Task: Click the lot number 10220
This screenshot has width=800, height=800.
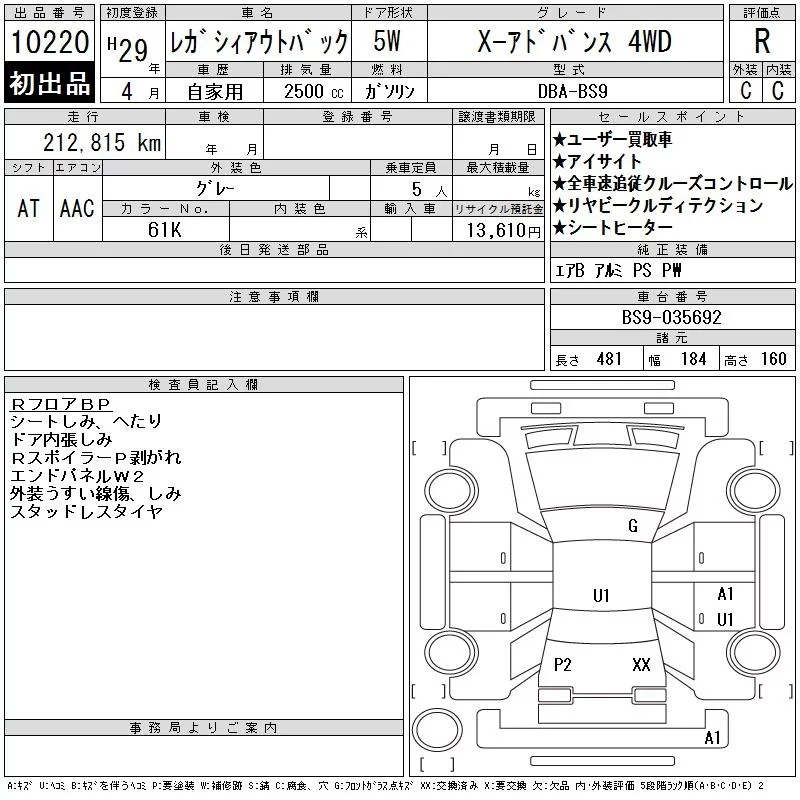Action: click(49, 42)
